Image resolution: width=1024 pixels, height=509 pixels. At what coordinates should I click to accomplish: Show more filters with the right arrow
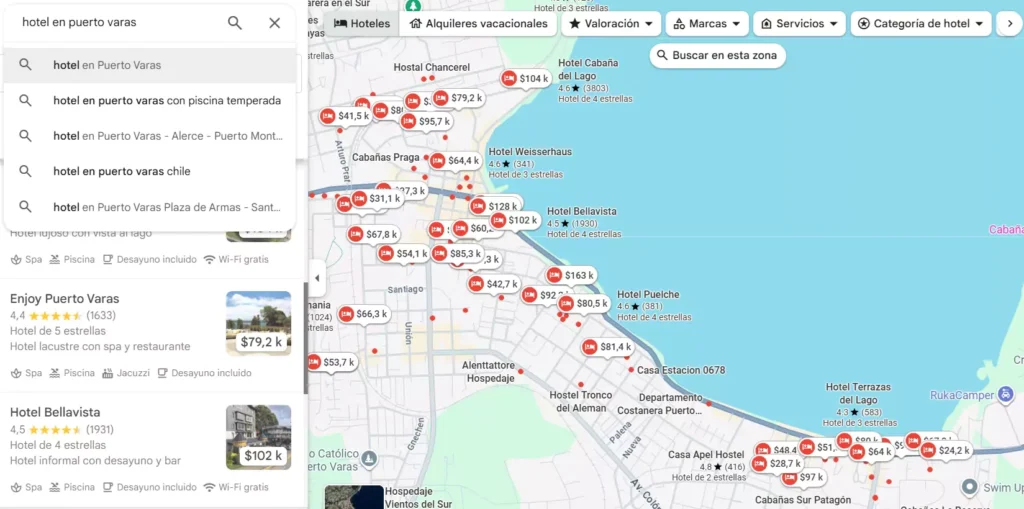[1010, 24]
